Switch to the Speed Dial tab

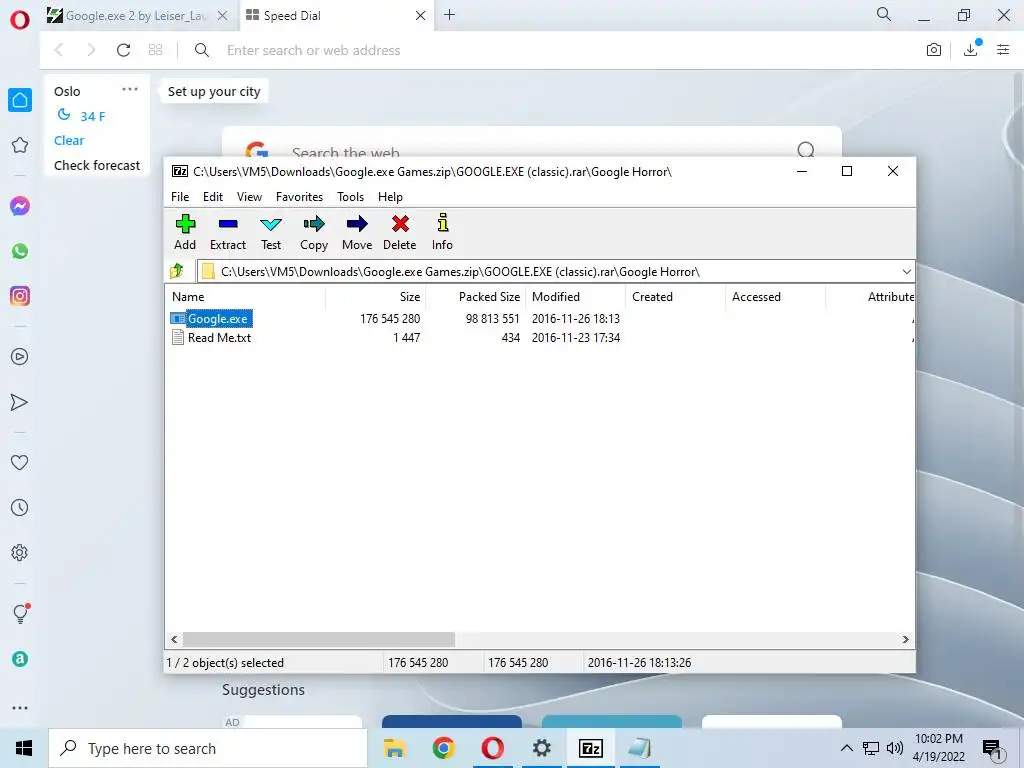tap(335, 16)
